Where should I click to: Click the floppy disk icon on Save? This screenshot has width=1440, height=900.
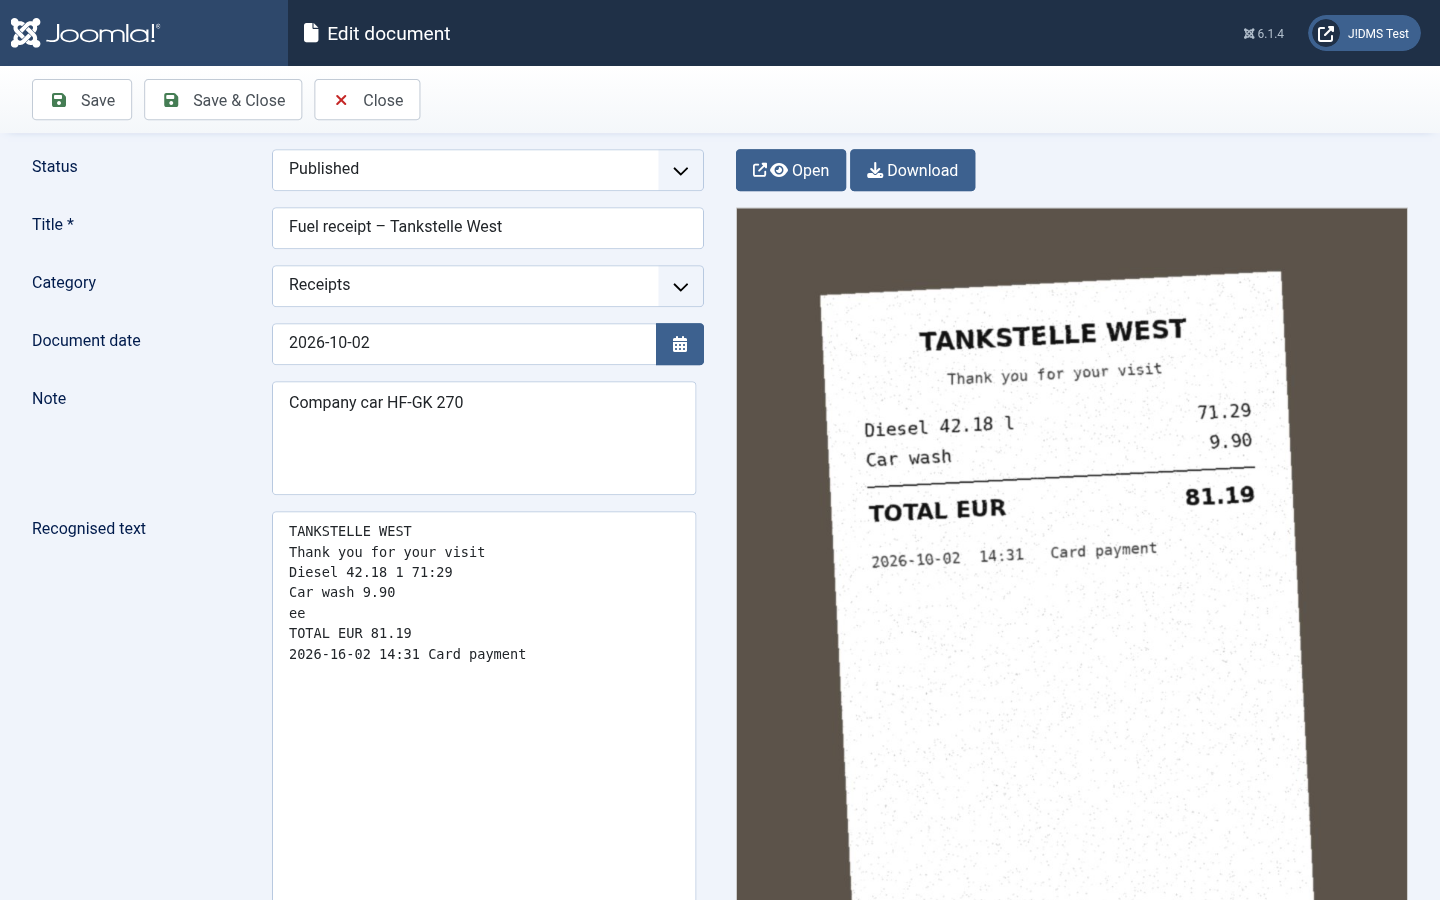(x=59, y=100)
